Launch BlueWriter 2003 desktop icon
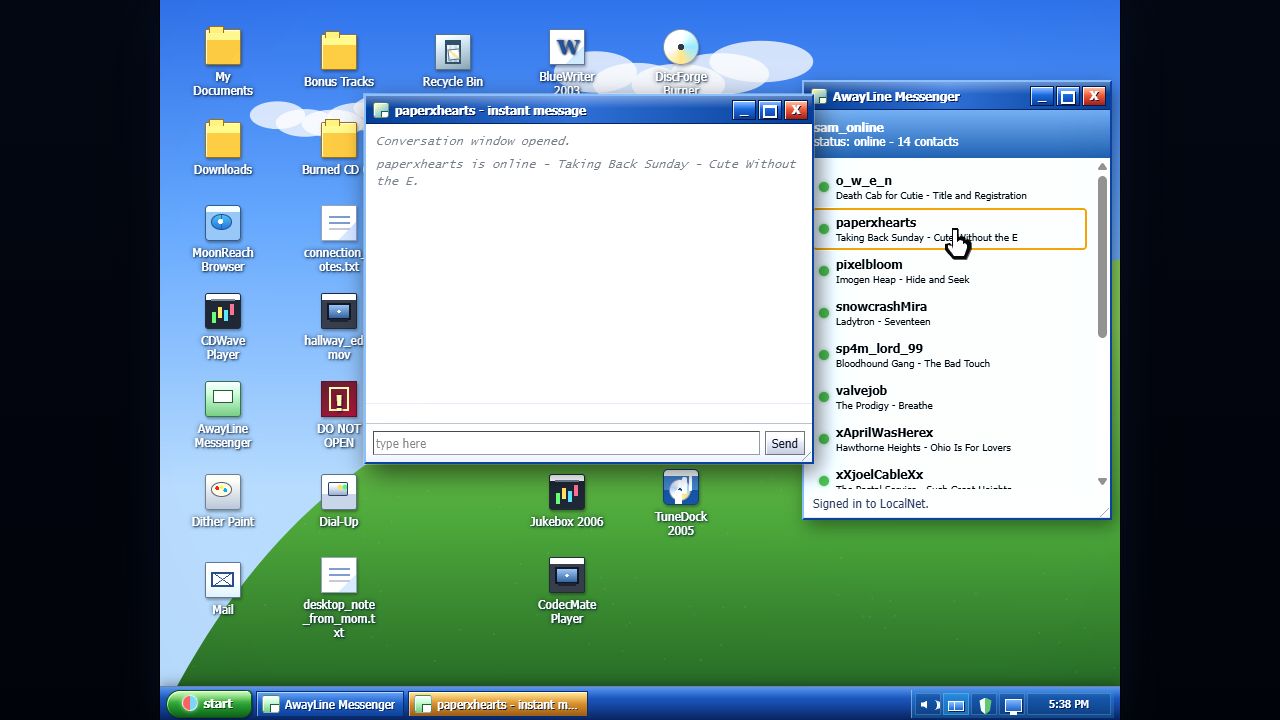 (567, 62)
